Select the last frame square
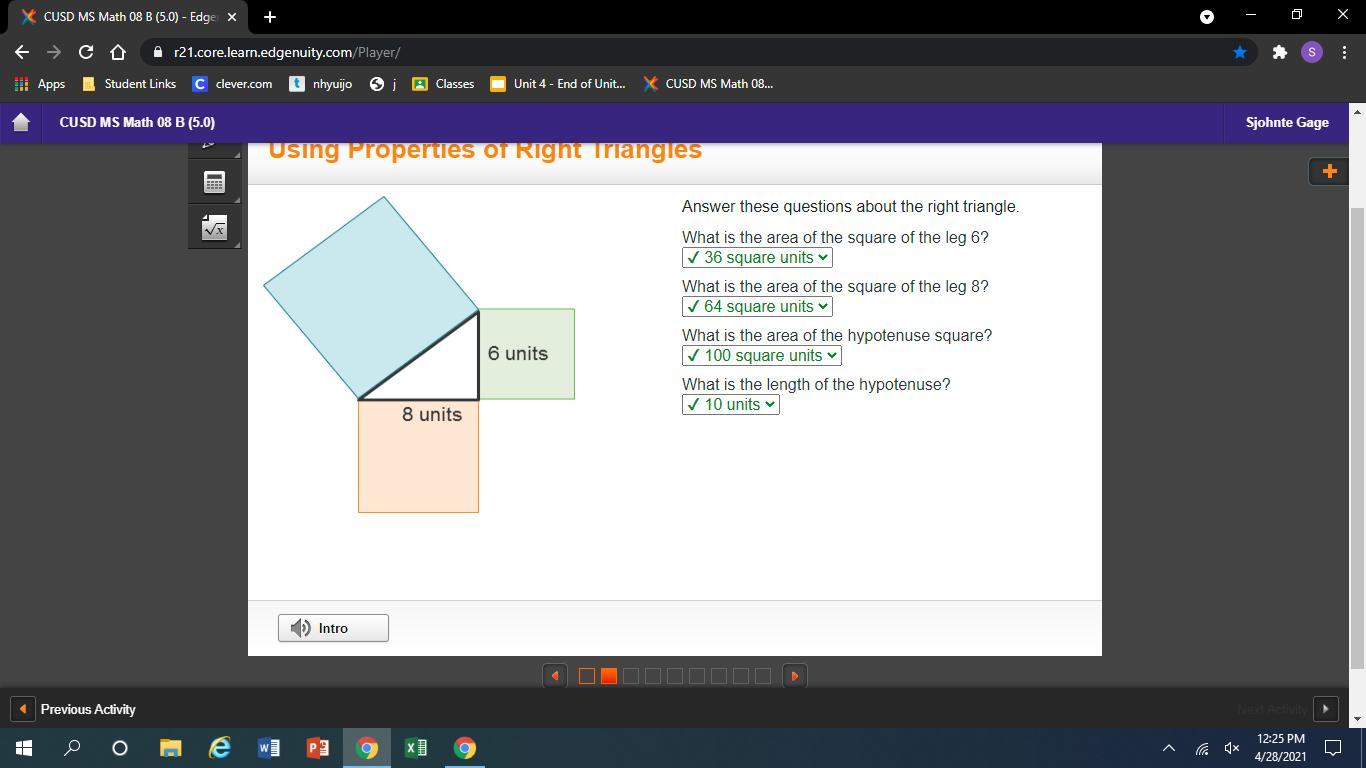Screen dimensions: 1366x768 pyautogui.click(x=763, y=676)
